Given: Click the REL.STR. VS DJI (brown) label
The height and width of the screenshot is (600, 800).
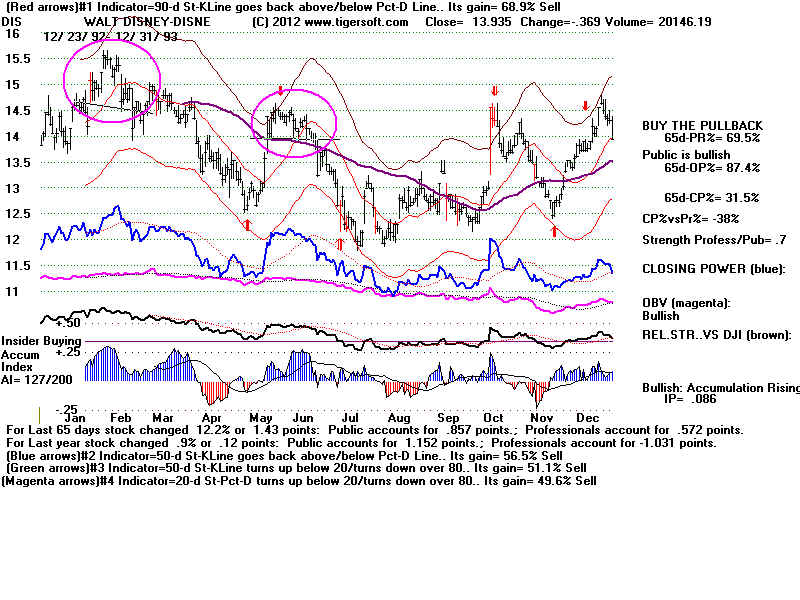Looking at the screenshot, I should tap(716, 335).
